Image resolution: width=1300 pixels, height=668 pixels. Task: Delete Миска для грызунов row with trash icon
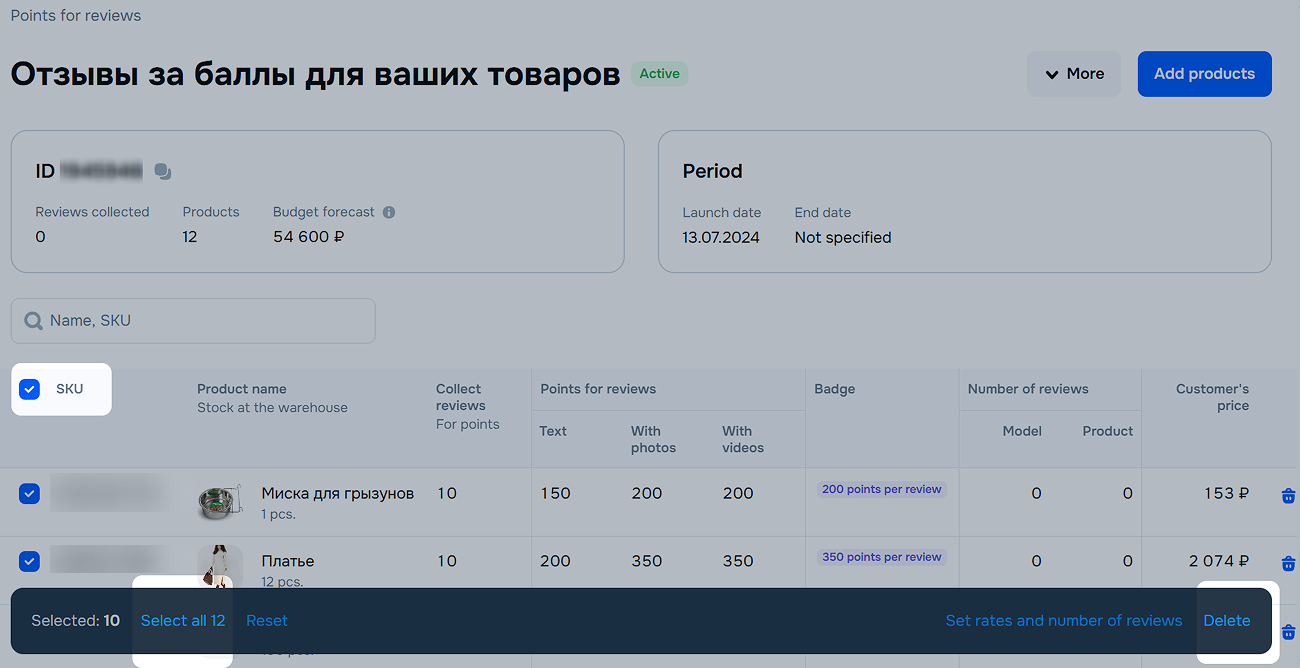point(1288,495)
